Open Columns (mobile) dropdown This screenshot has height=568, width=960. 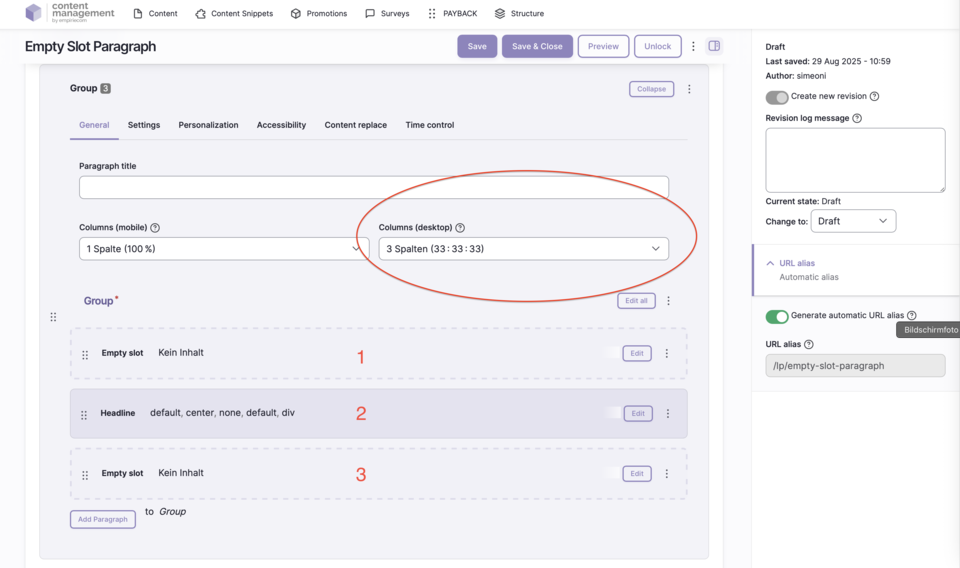point(223,249)
